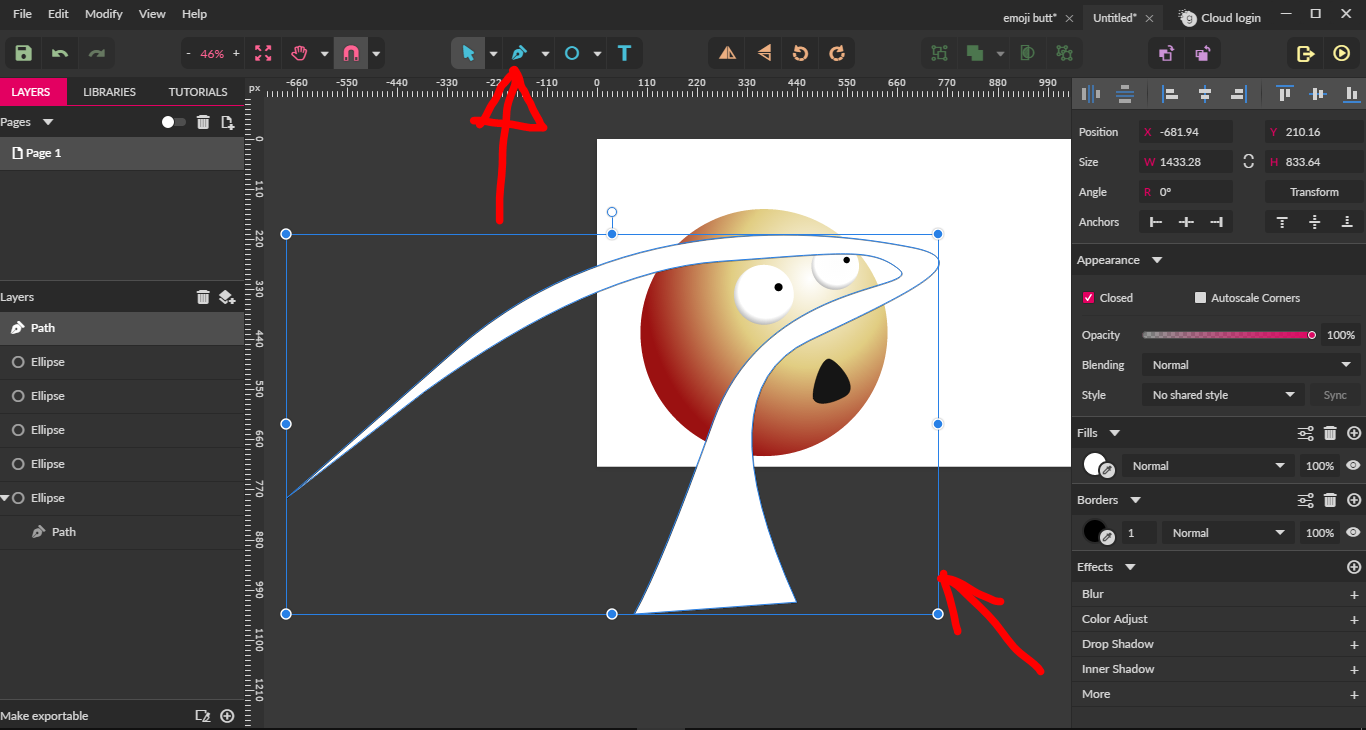Open the Export icon

pyautogui.click(x=1305, y=53)
